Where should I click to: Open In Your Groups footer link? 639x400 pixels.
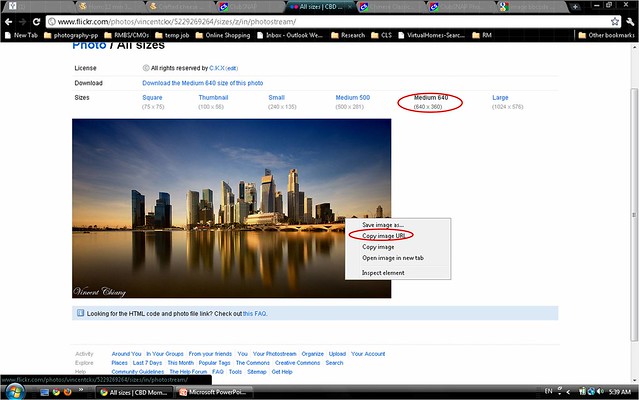coord(165,354)
